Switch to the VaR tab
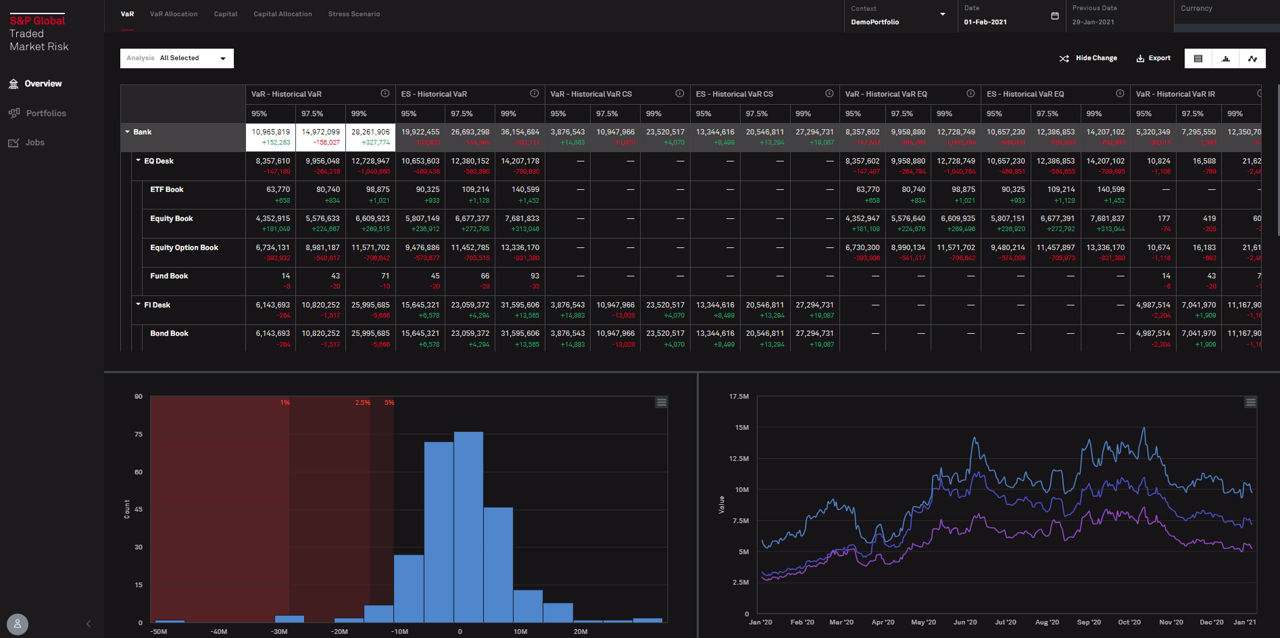This screenshot has width=1280, height=638. [x=127, y=14]
